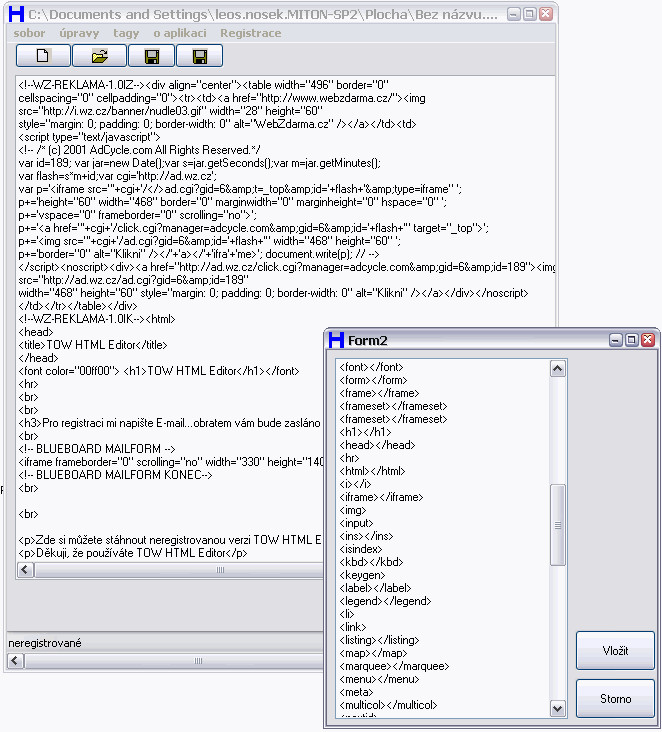This screenshot has height=732, width=662.
Task: Click the <script type="text/javascript"> line in editor
Action: pos(89,137)
